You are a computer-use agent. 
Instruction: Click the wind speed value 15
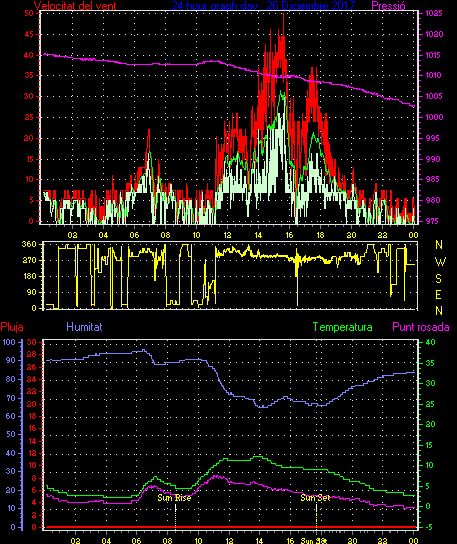click(x=29, y=159)
